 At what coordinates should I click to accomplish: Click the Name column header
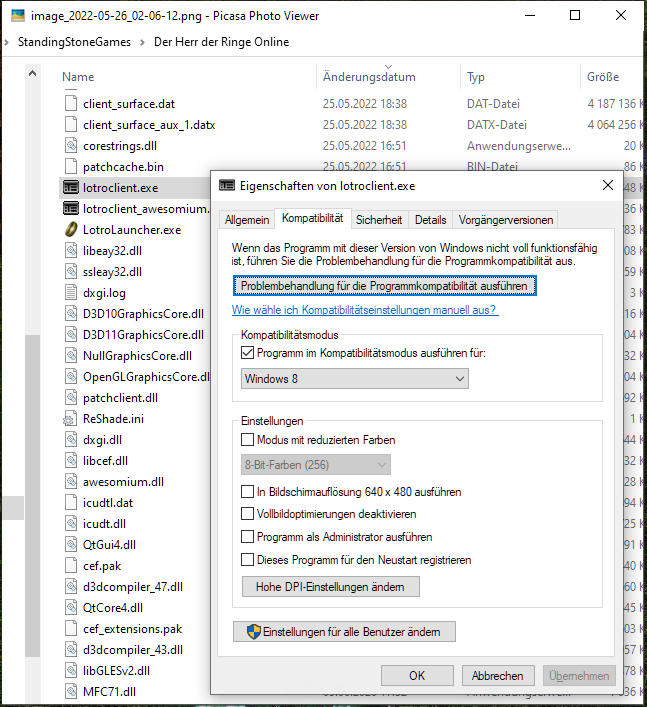[x=78, y=77]
